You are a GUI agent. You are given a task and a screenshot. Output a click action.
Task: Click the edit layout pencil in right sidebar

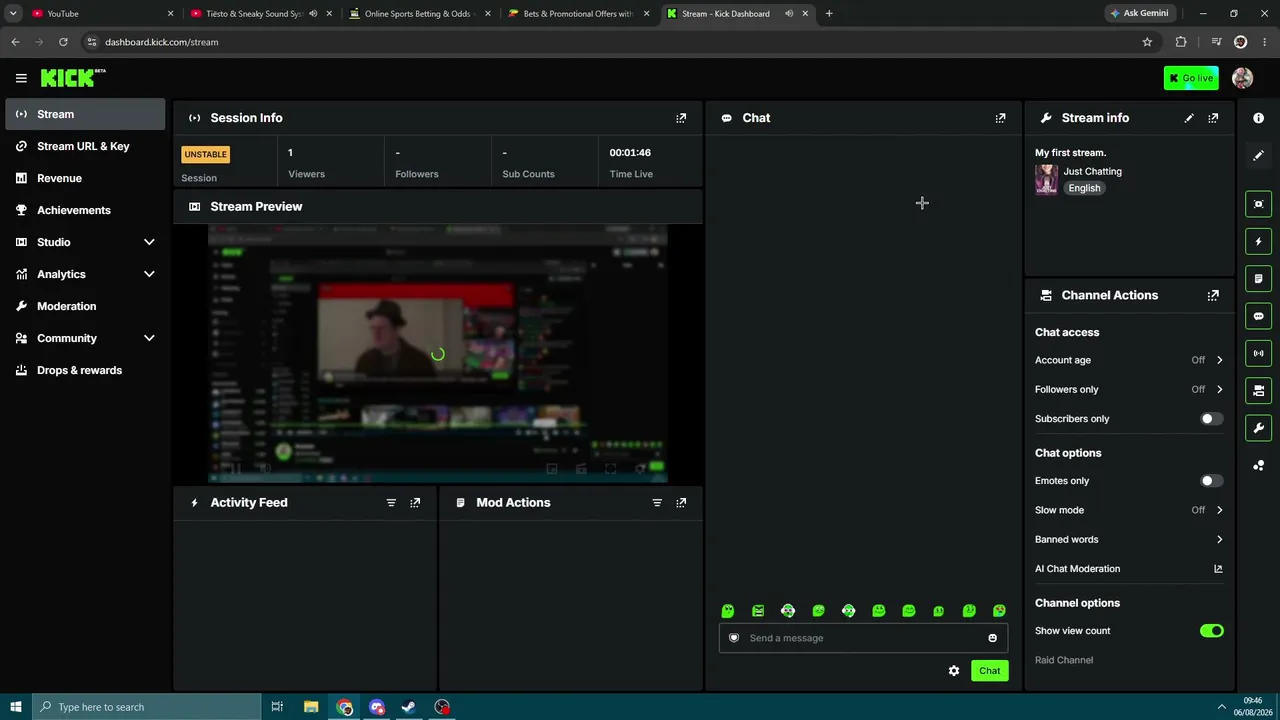pyautogui.click(x=1258, y=156)
